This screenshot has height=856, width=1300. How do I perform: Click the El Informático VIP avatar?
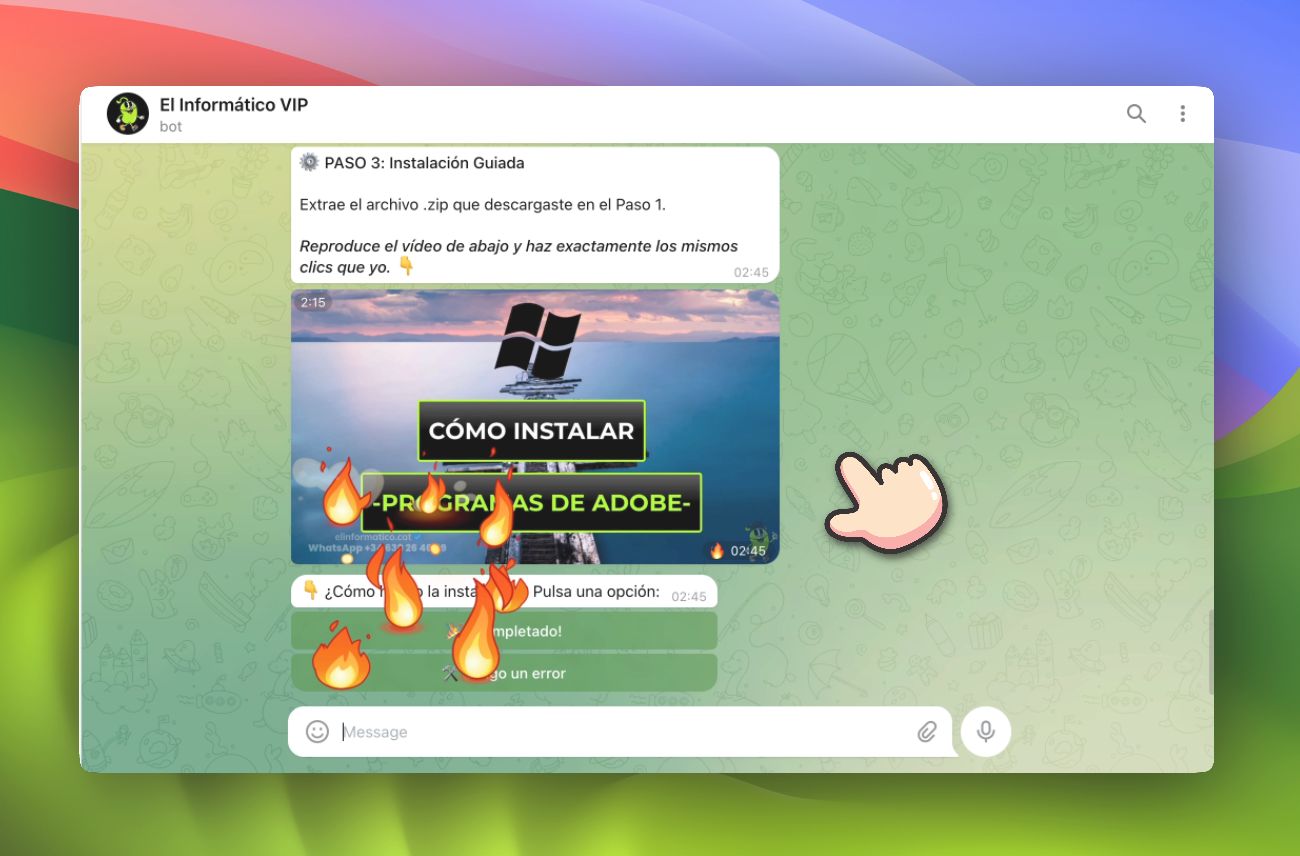(128, 114)
